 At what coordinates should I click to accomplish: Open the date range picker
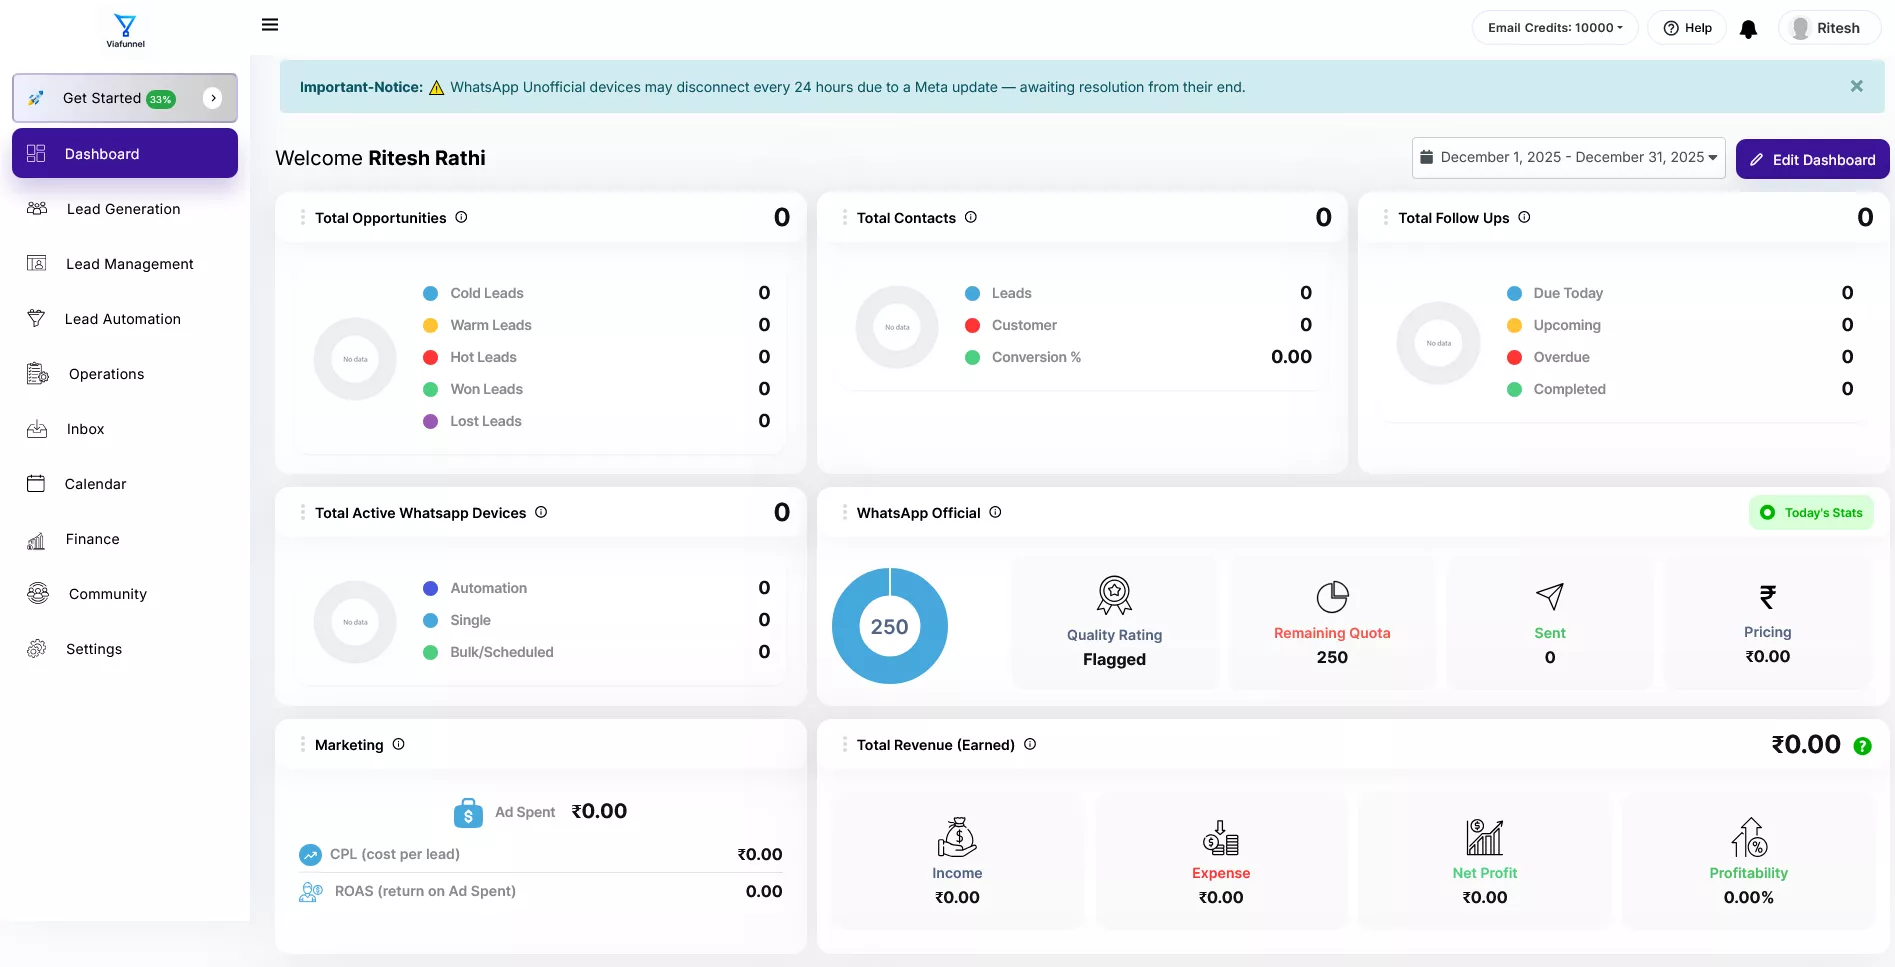pos(1567,158)
